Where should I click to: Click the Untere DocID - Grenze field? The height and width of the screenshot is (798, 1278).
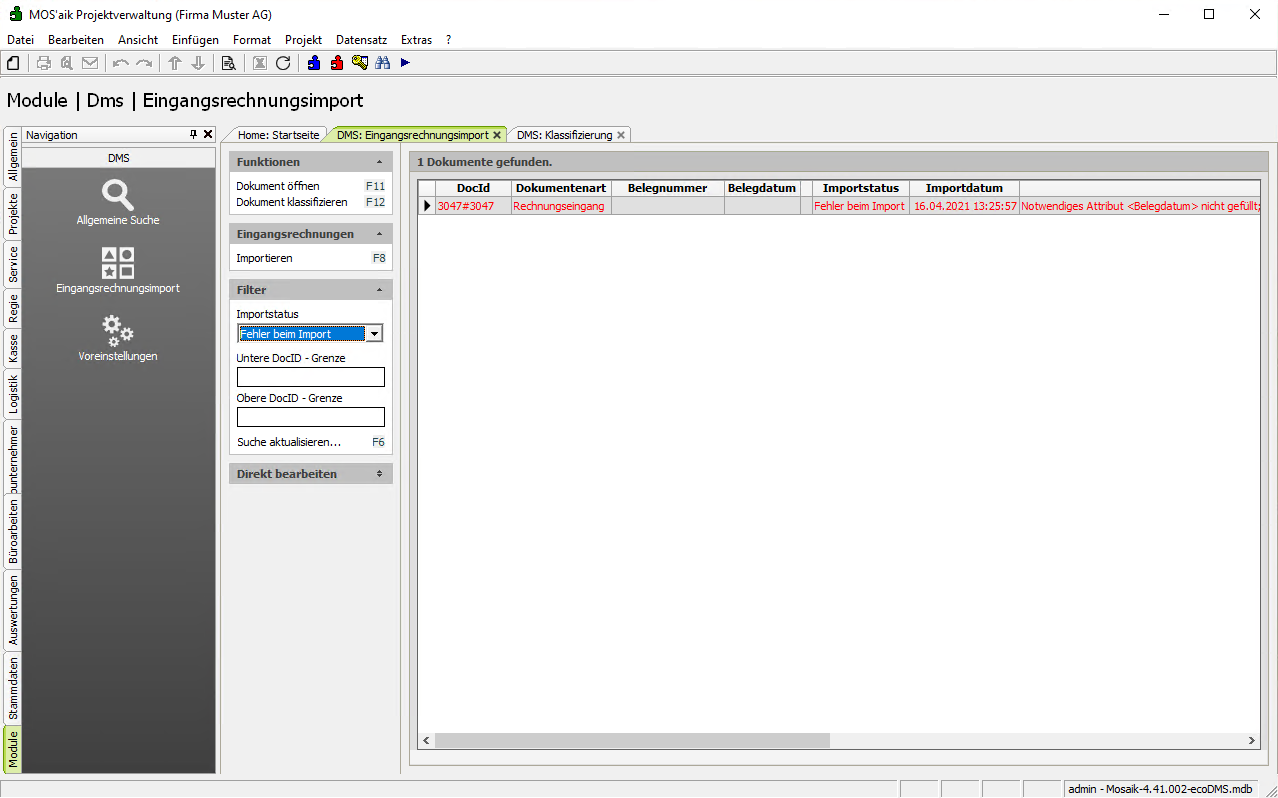[310, 377]
